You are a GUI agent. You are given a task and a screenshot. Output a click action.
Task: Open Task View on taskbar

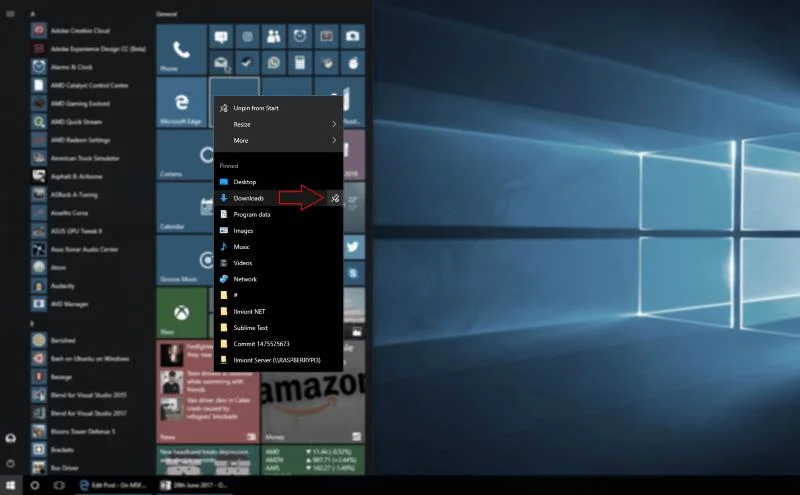click(59, 485)
